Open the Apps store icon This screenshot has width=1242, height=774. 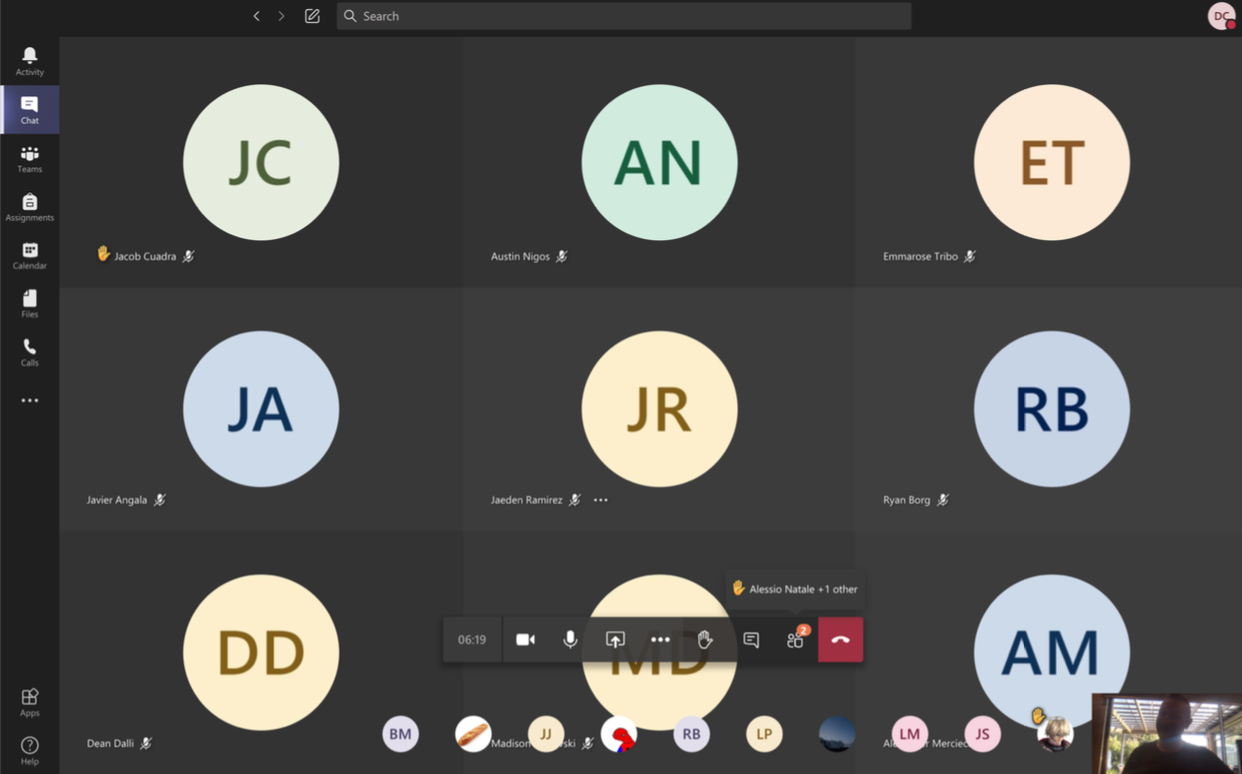click(x=29, y=701)
